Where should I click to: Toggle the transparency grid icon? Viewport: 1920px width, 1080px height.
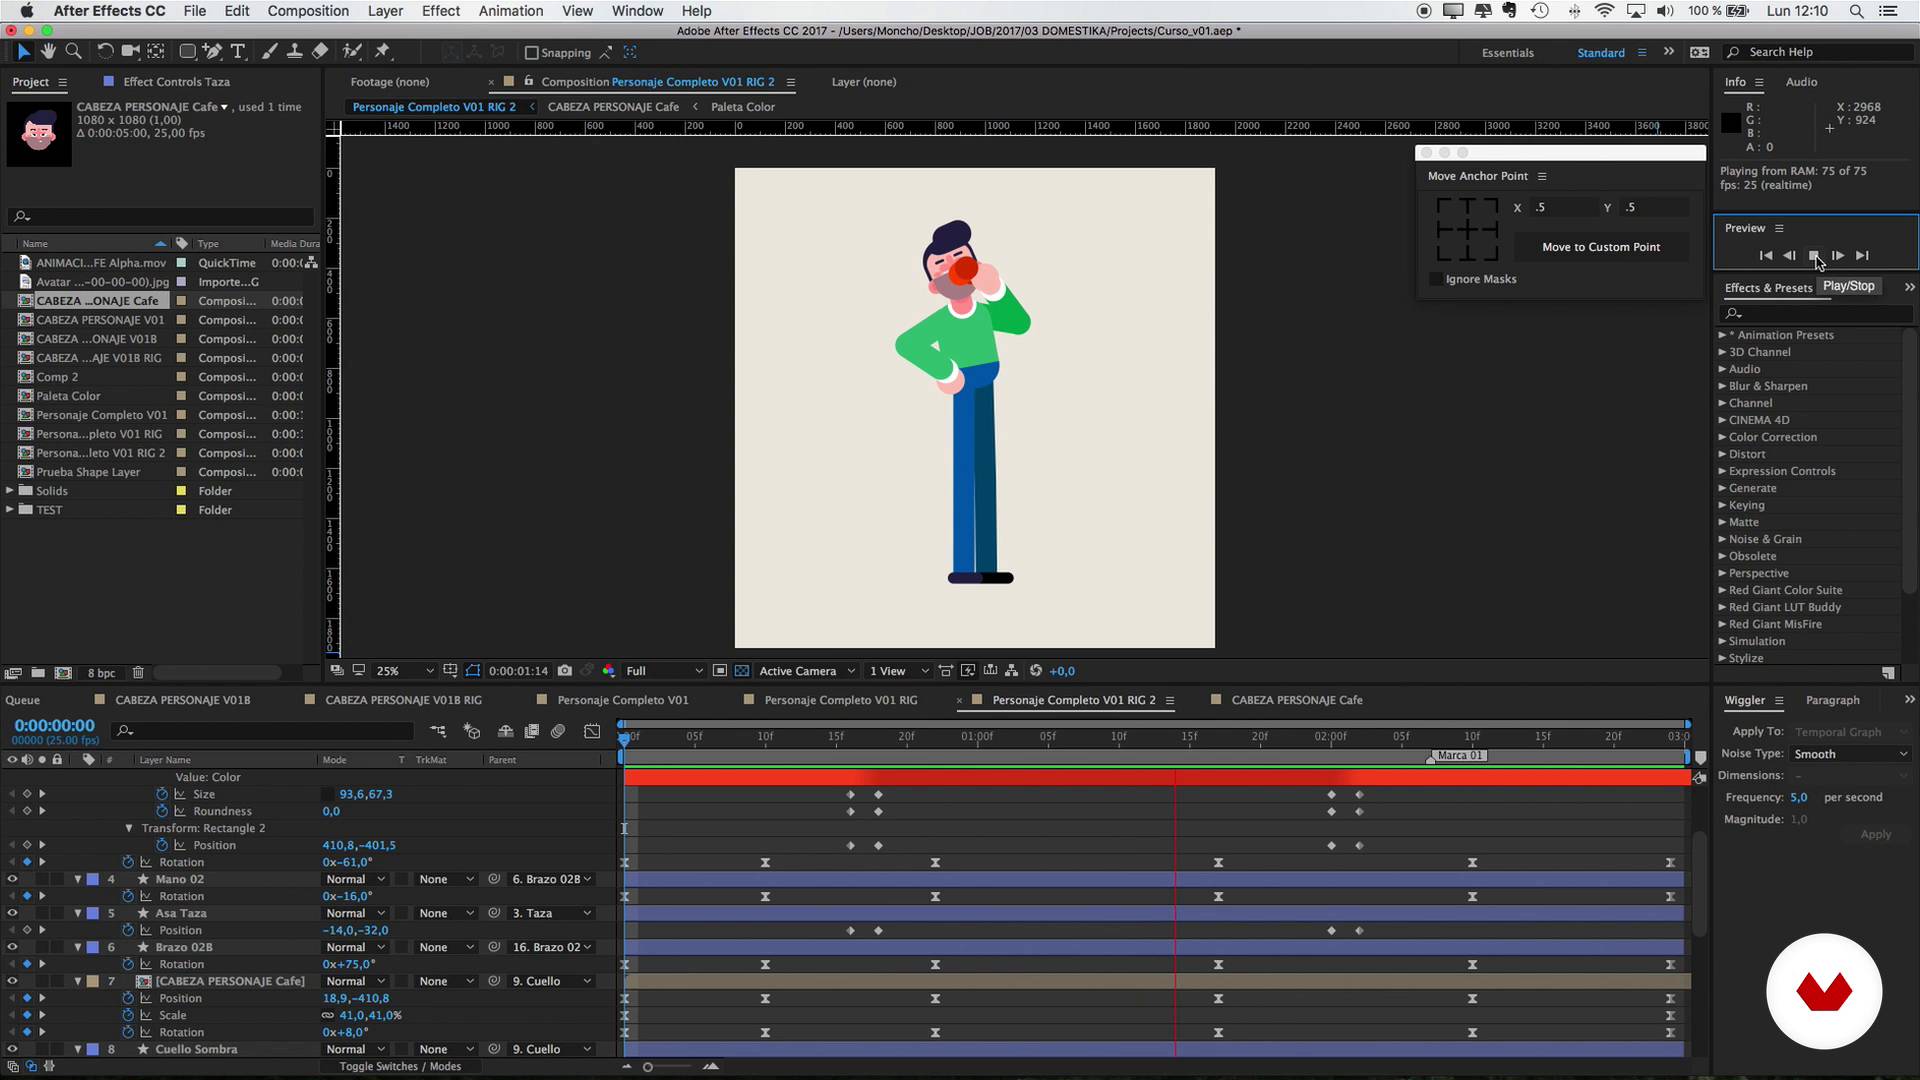click(742, 671)
